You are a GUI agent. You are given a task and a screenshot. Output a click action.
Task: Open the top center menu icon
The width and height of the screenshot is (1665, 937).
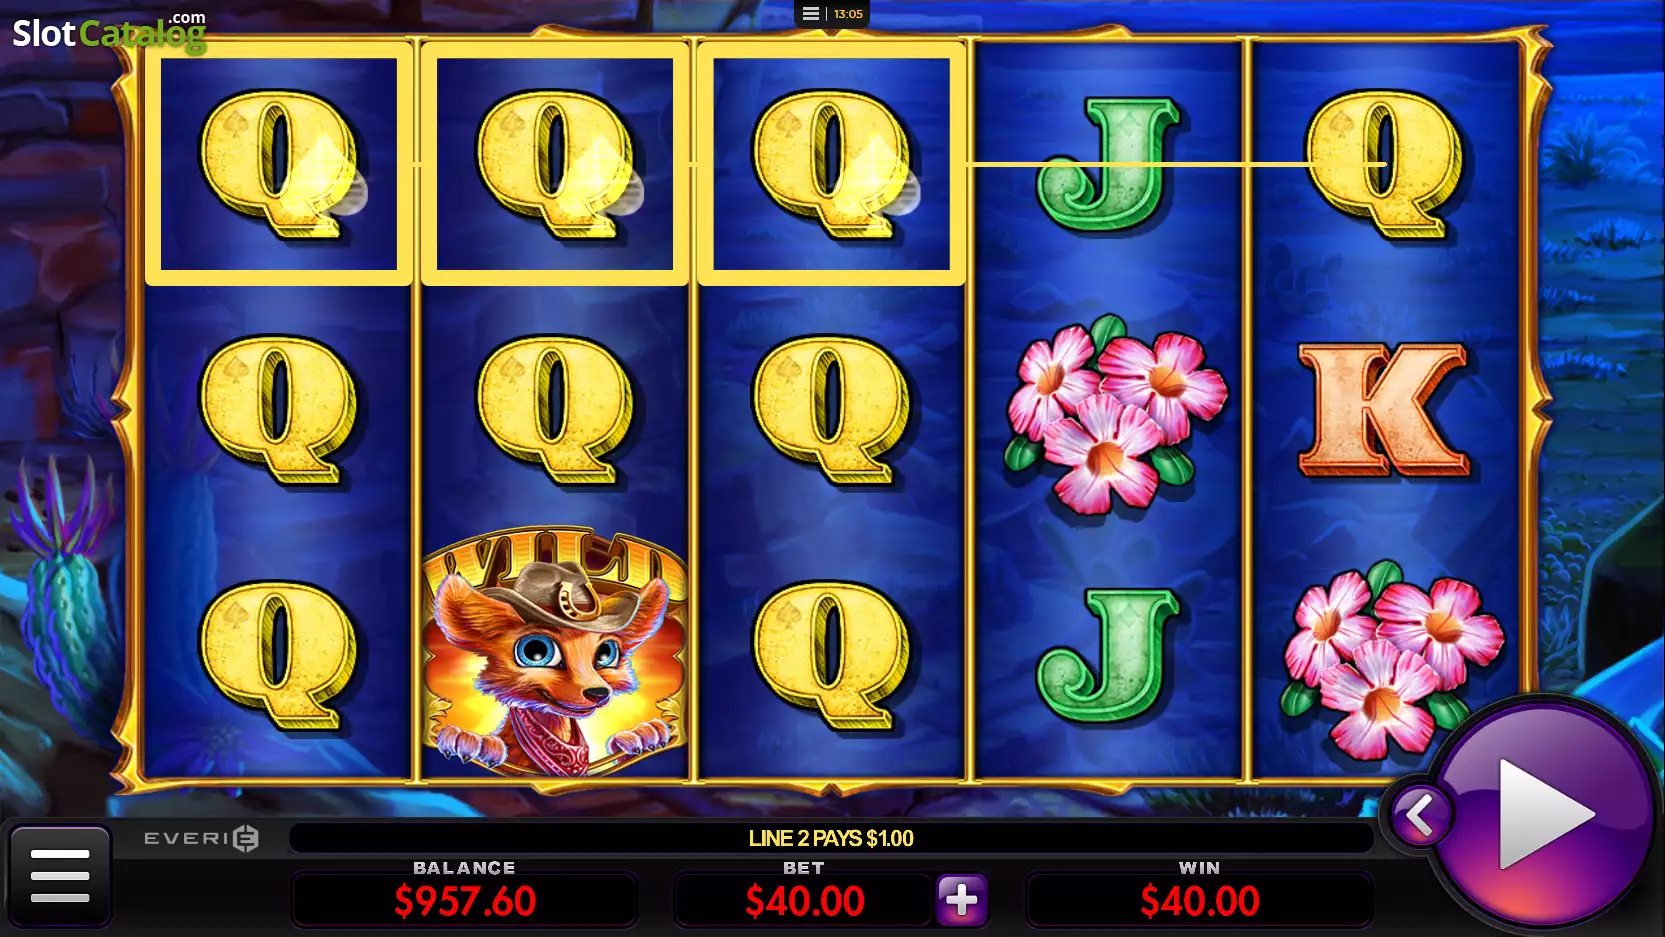point(811,14)
